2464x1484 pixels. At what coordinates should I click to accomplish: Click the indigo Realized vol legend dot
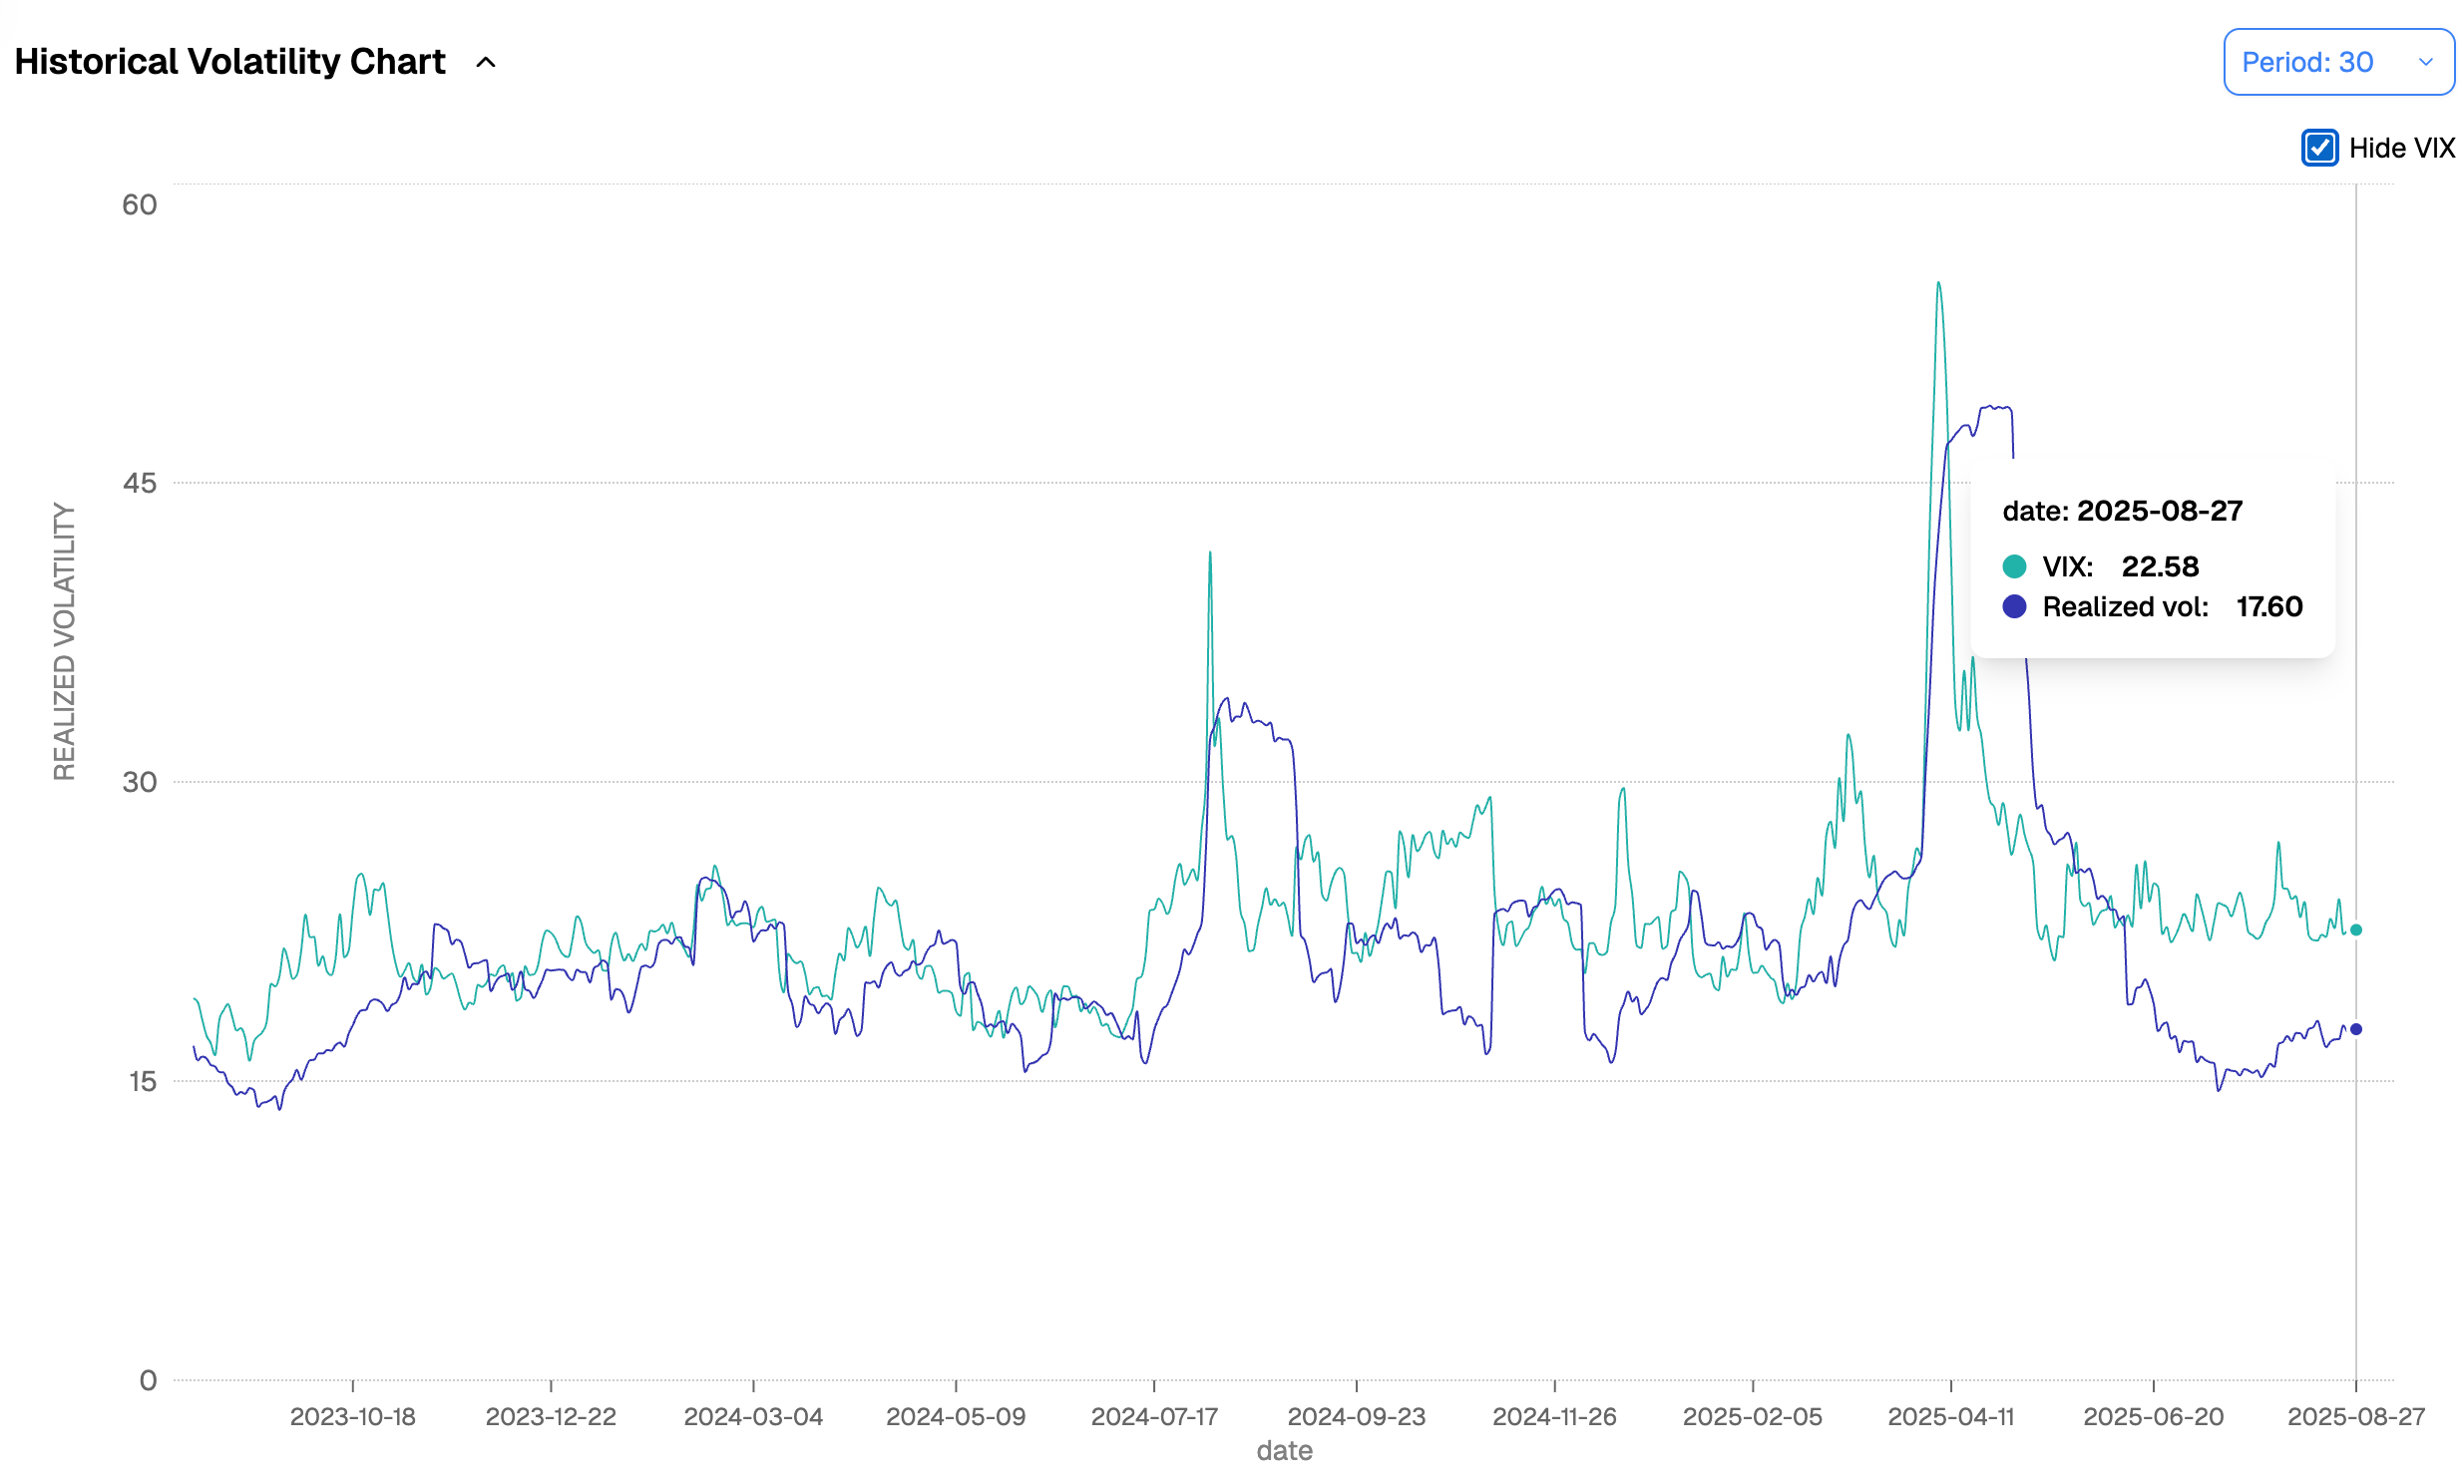[x=2014, y=606]
